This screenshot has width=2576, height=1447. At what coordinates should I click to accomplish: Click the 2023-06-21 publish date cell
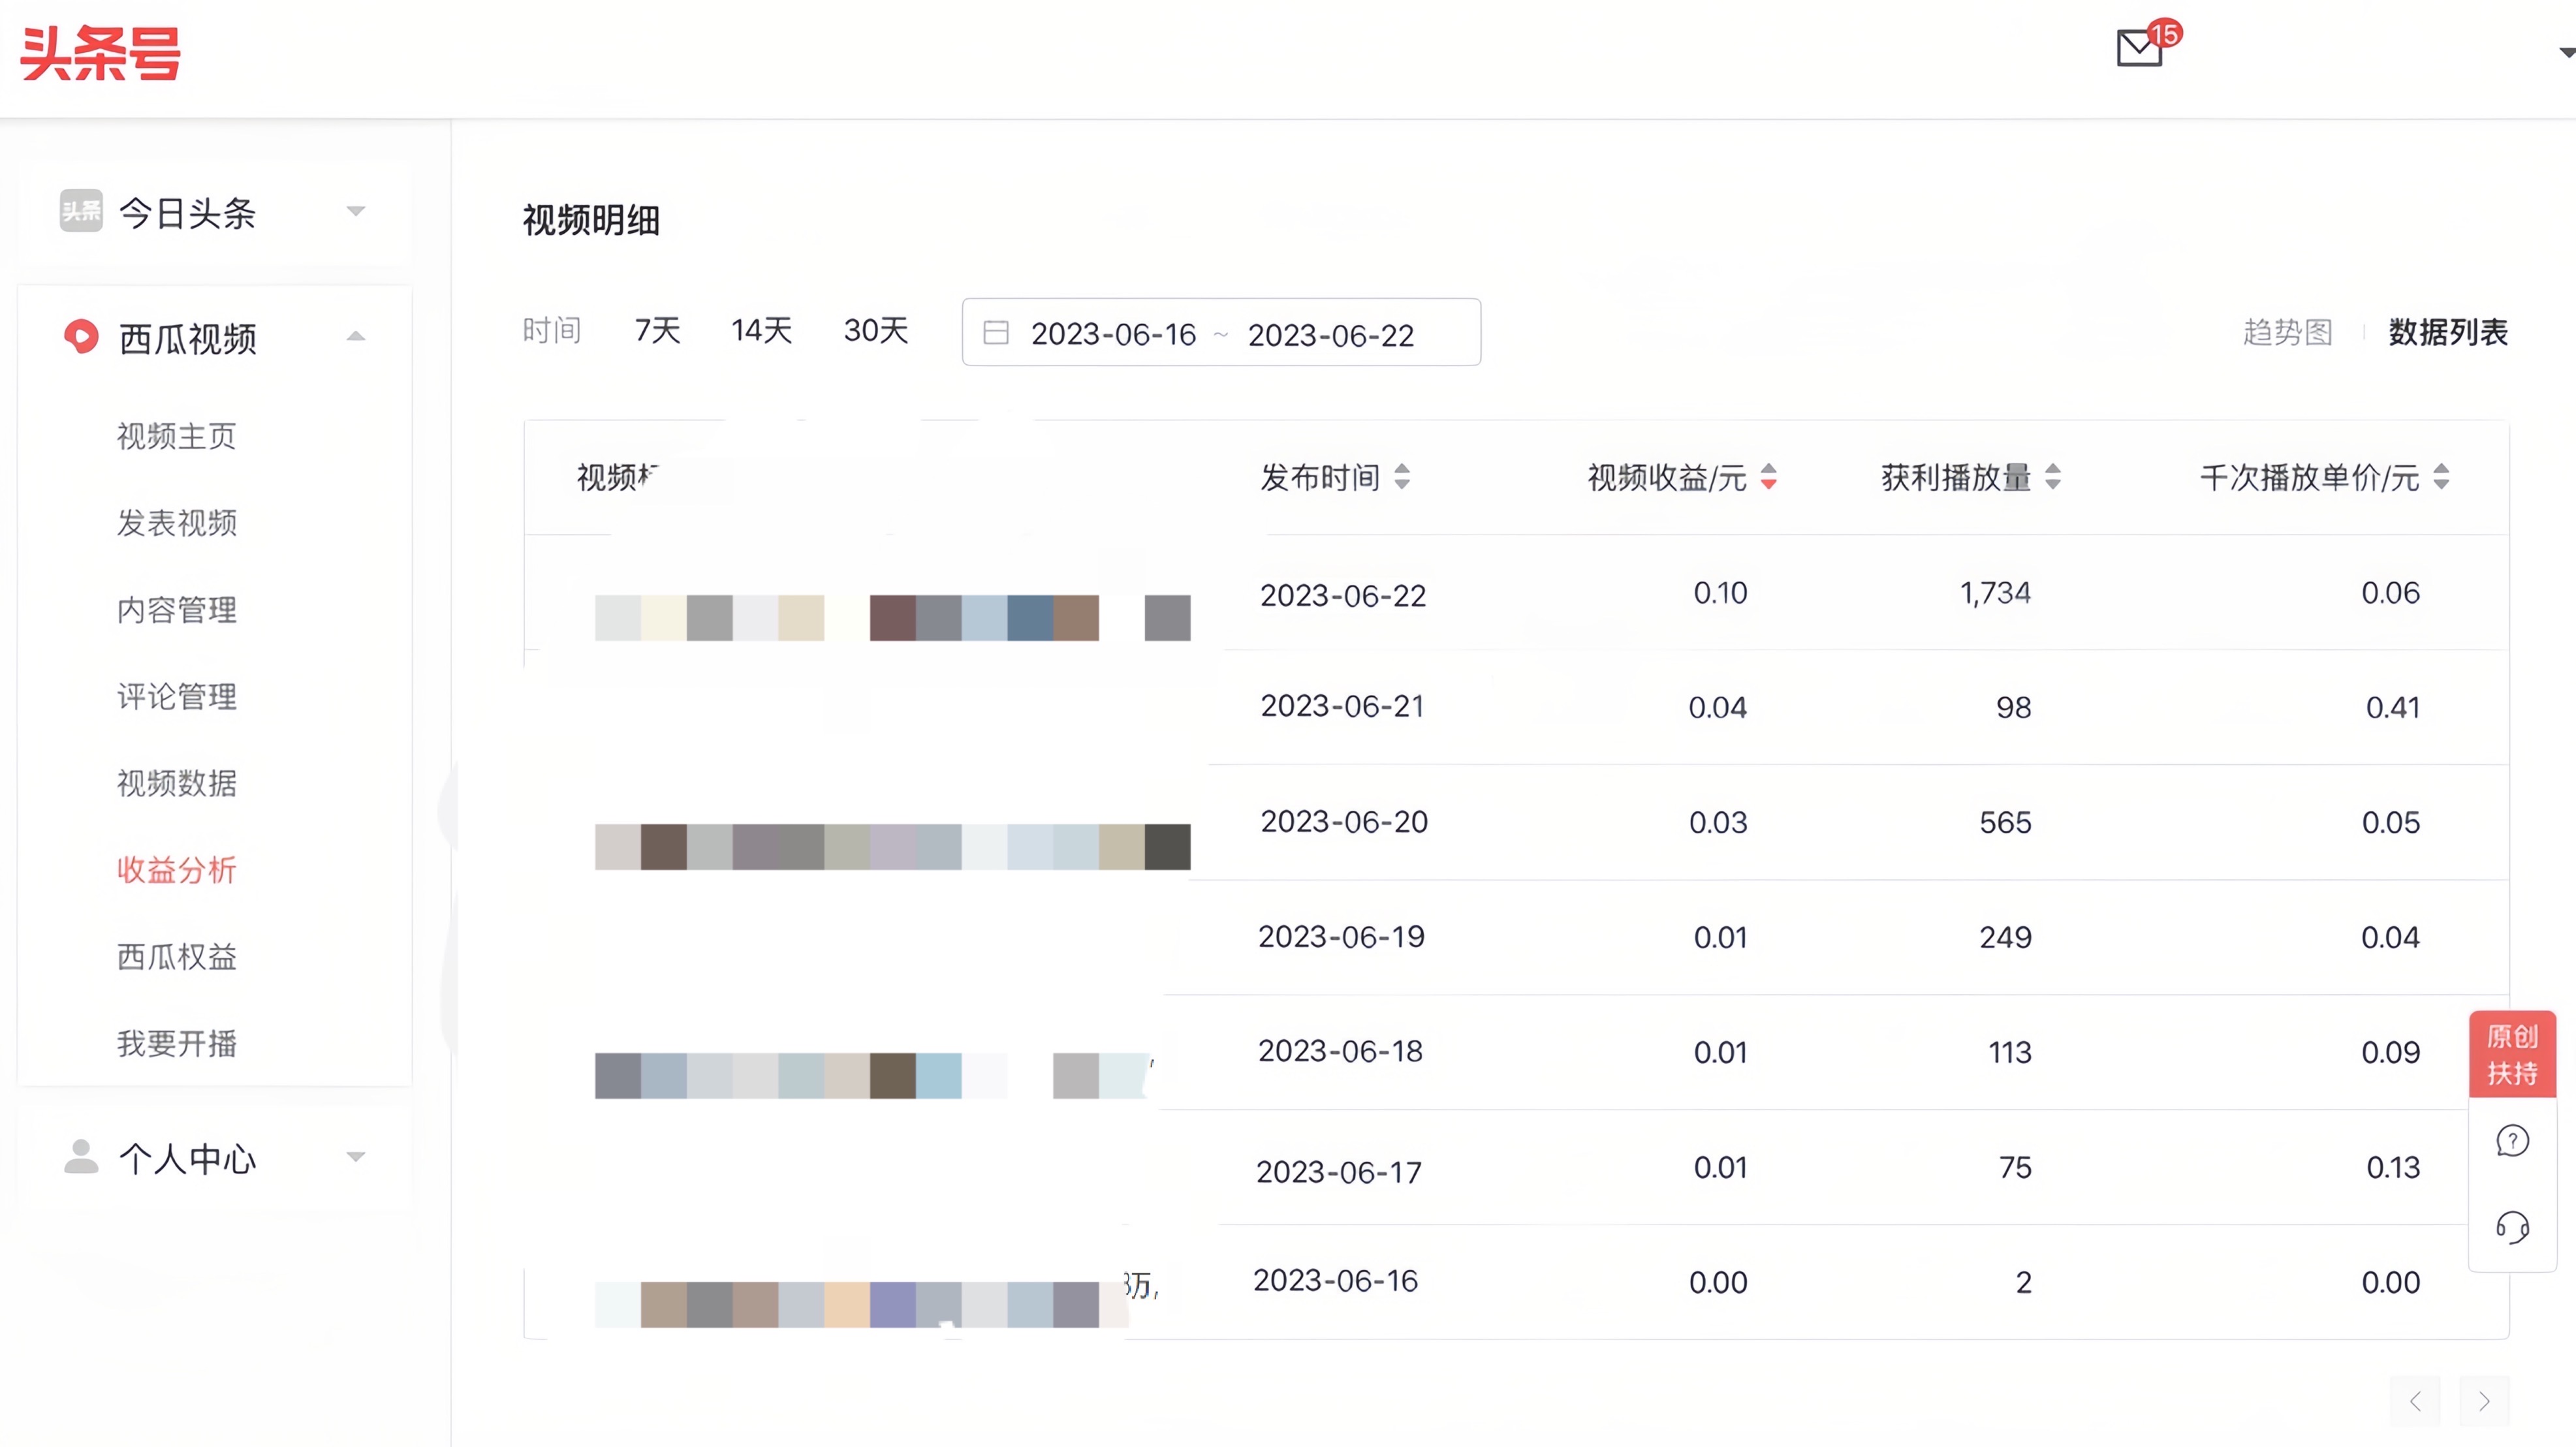tap(1342, 706)
